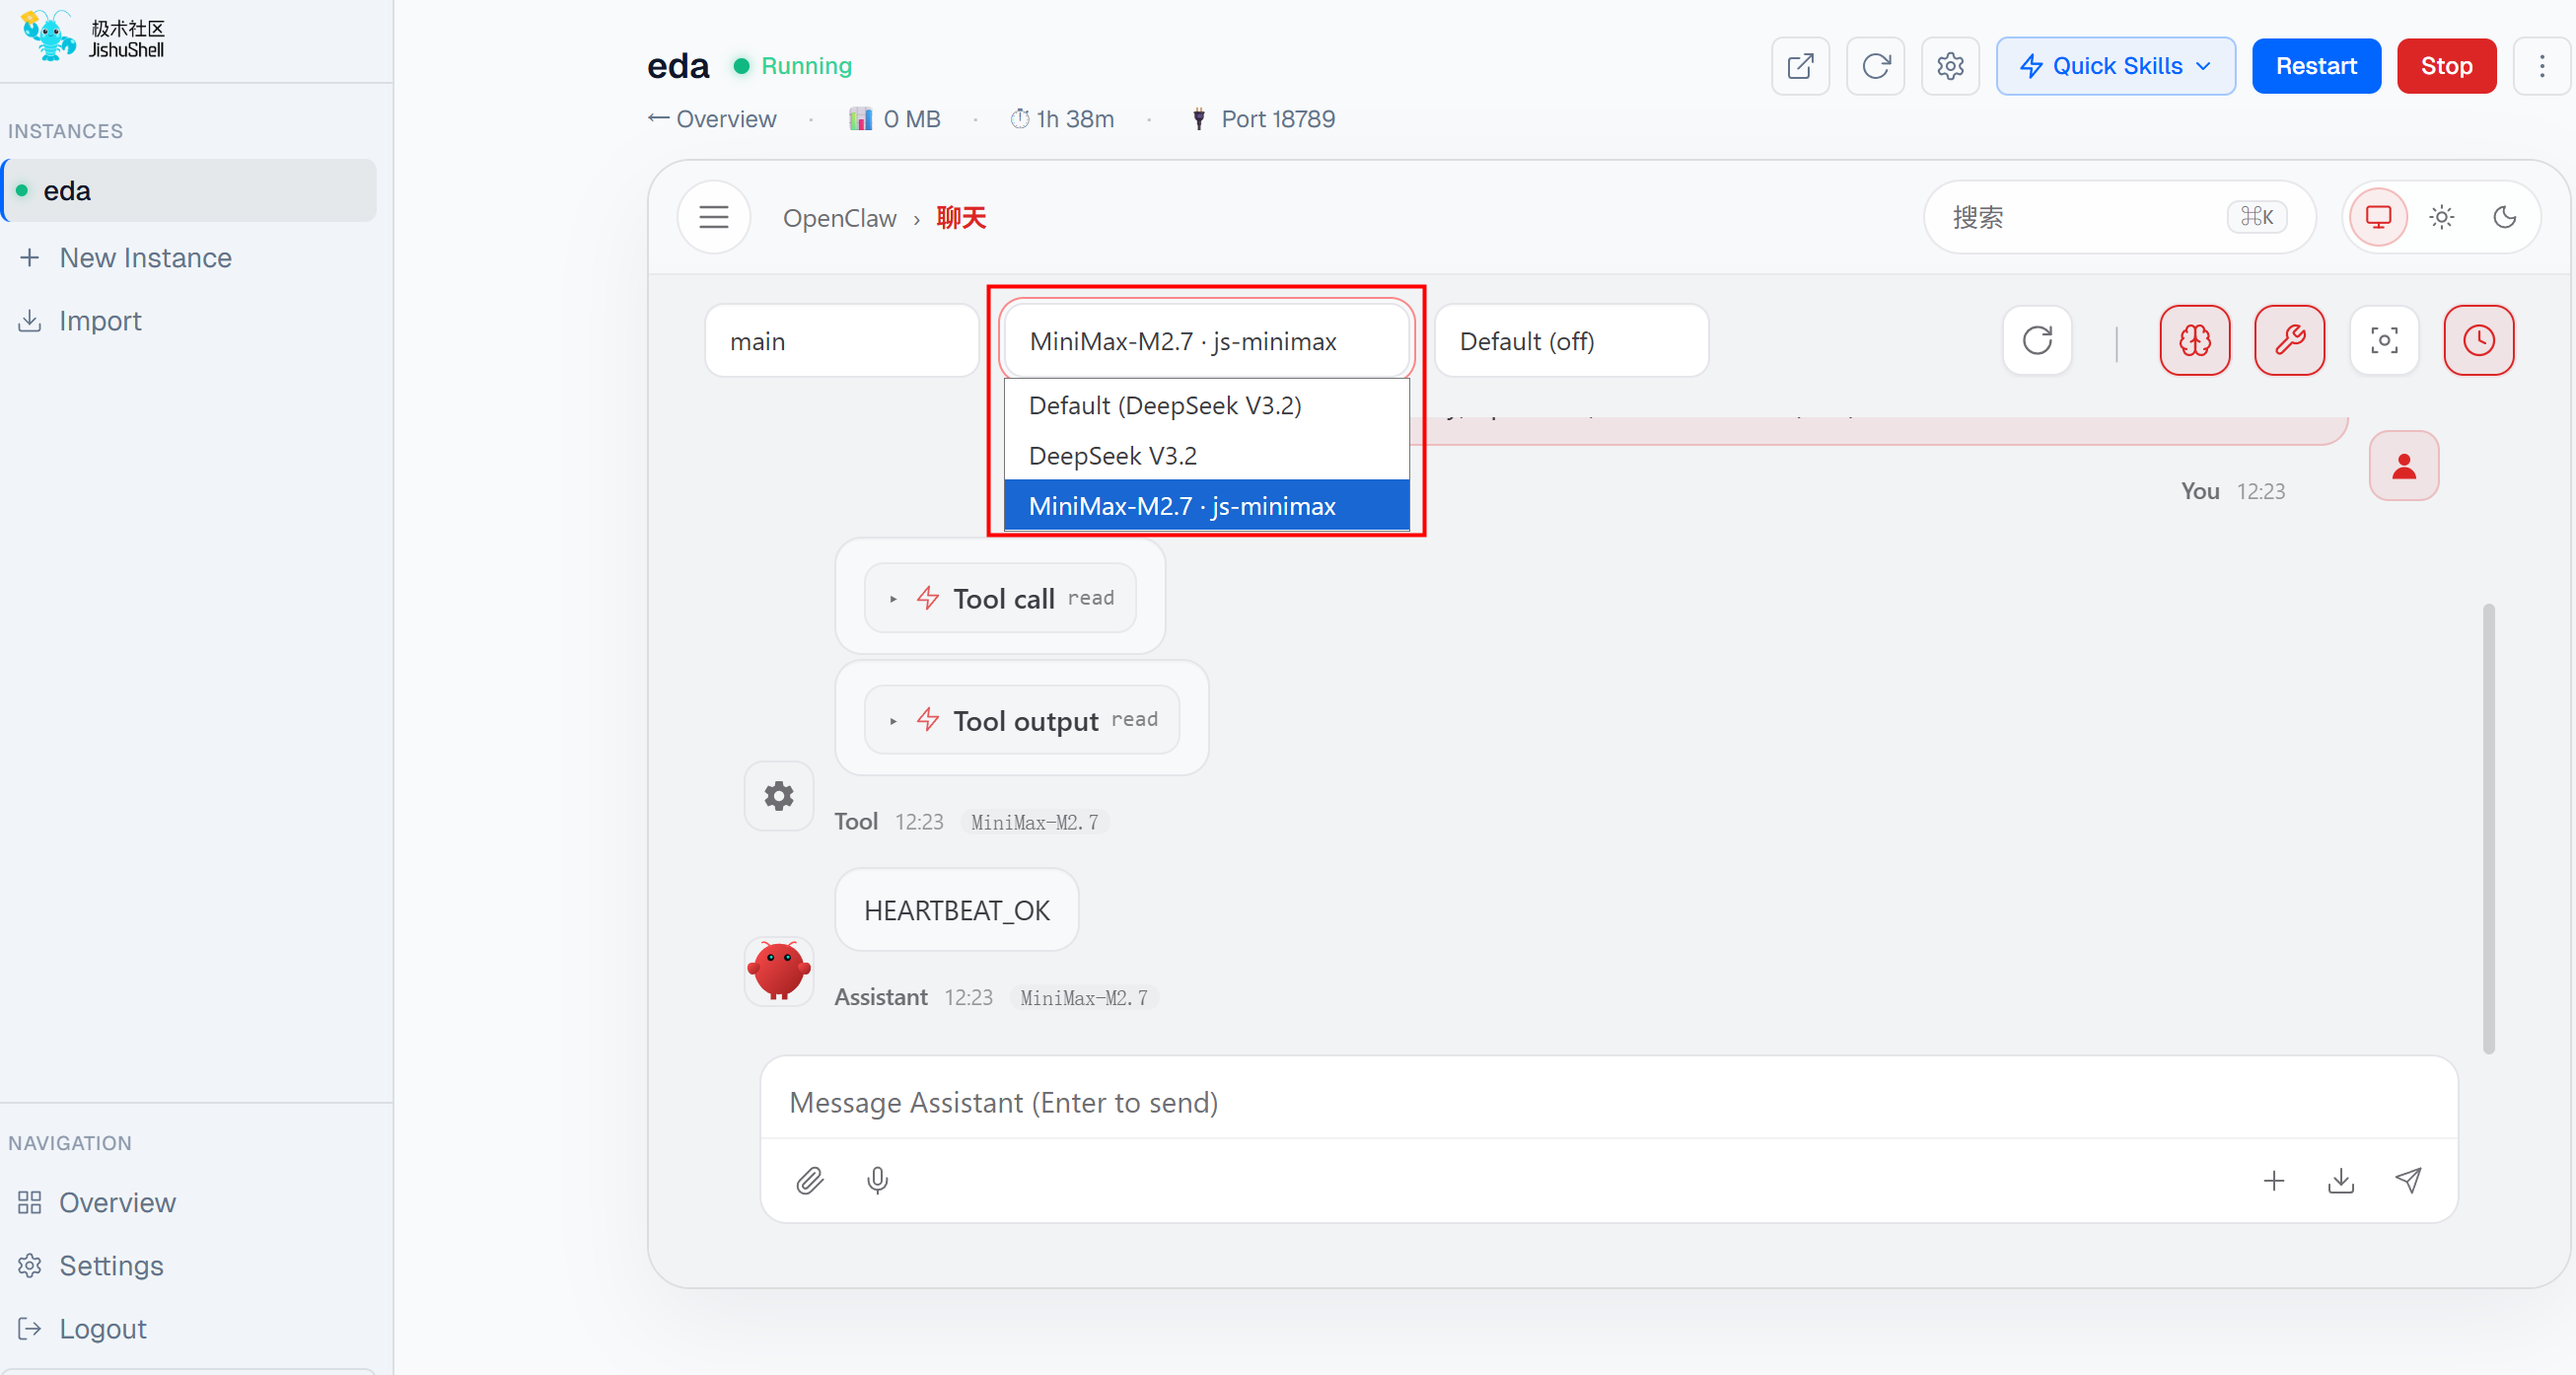Refresh the chat session

[2037, 341]
